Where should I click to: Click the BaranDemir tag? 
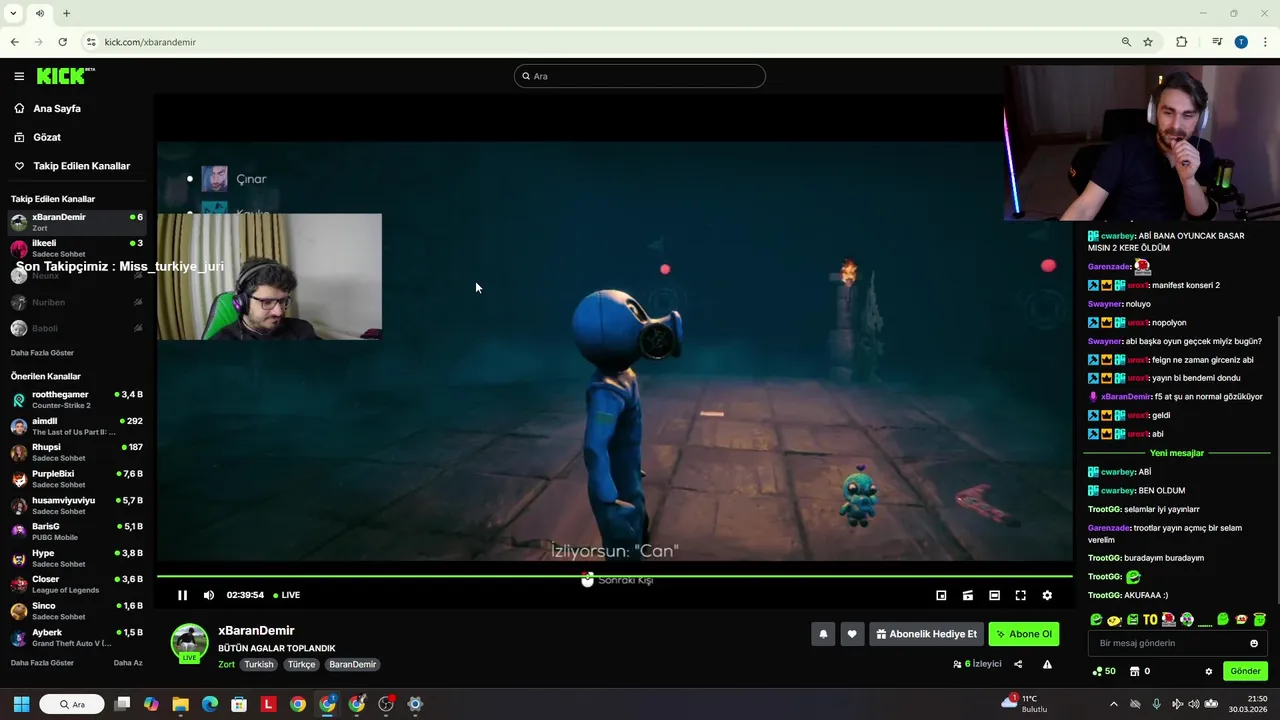pos(352,664)
